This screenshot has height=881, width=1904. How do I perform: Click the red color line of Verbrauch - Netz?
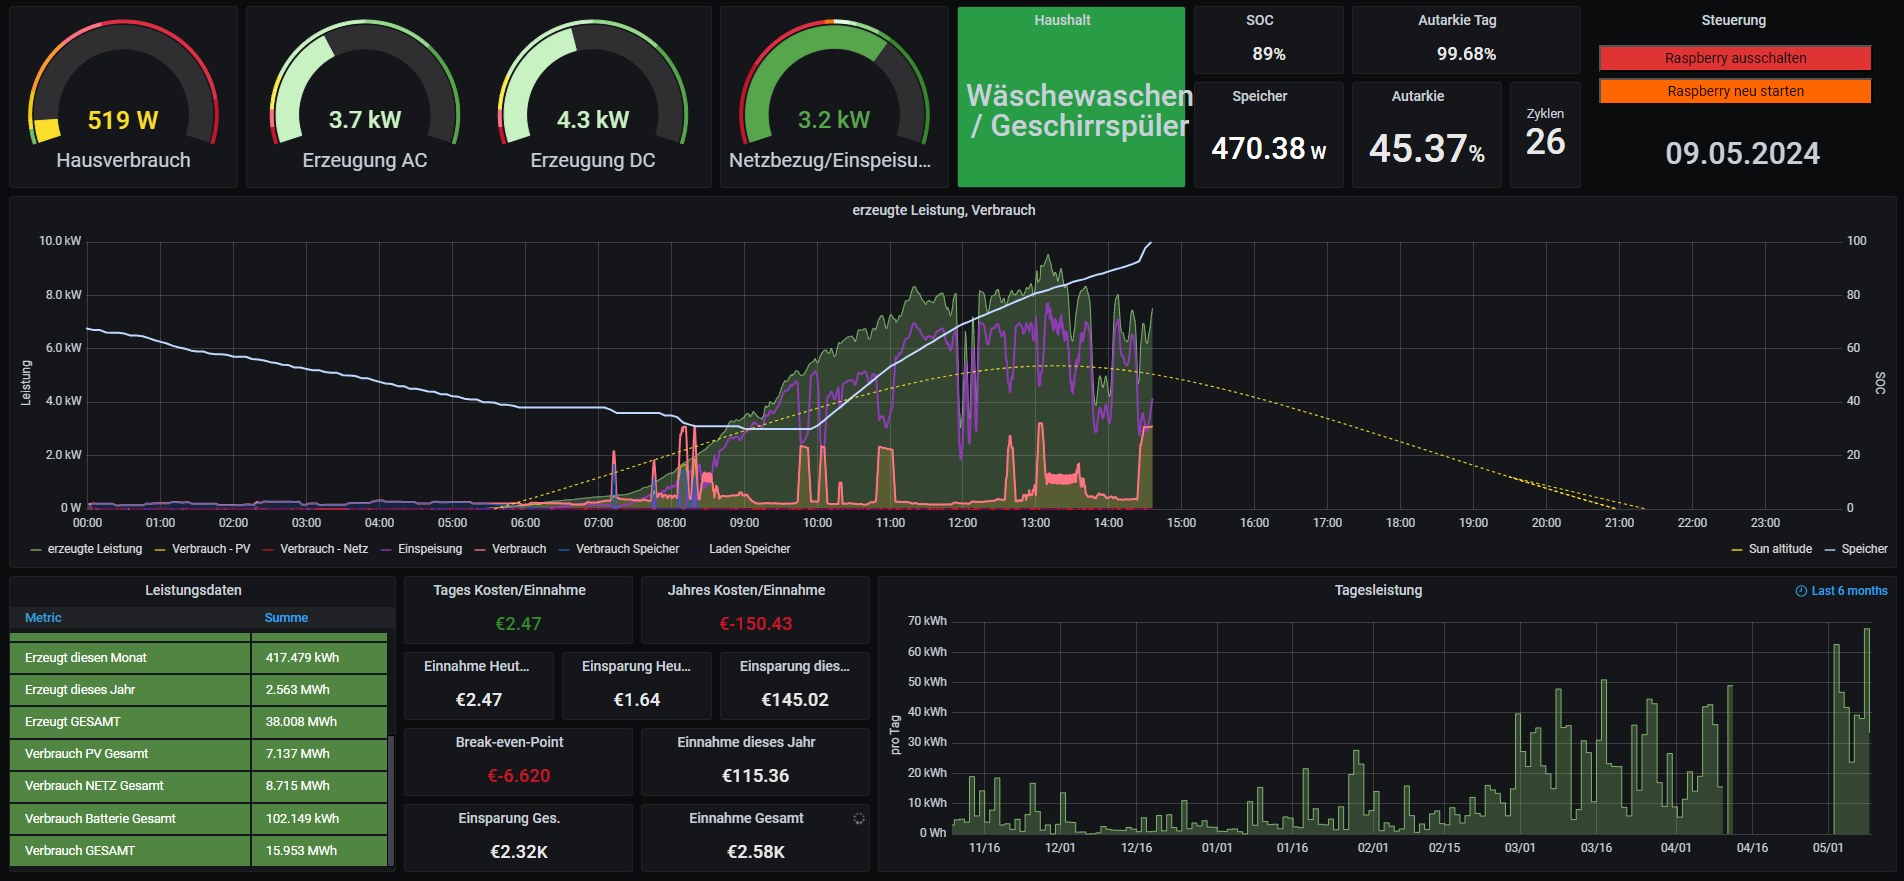point(268,550)
